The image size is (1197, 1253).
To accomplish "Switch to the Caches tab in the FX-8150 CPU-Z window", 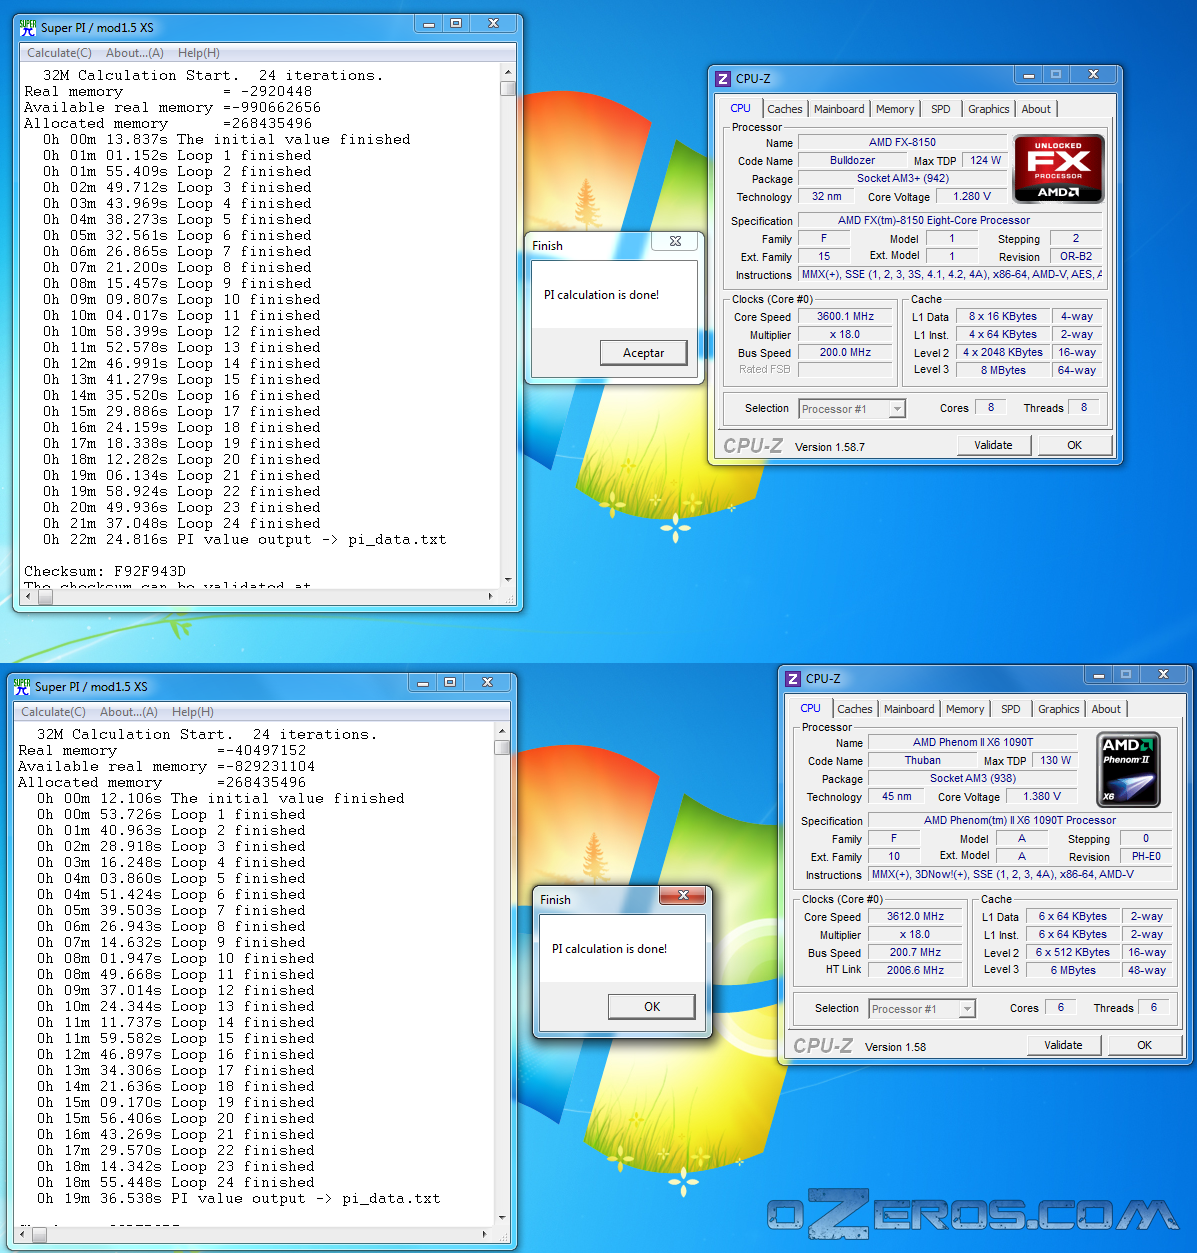I will [x=785, y=109].
